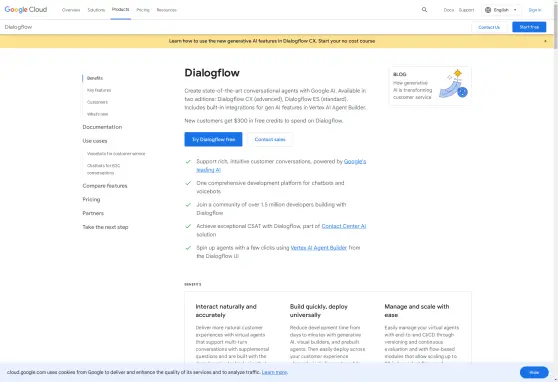558x382 pixels.
Task: Open the English language dropdown
Action: pyautogui.click(x=501, y=10)
